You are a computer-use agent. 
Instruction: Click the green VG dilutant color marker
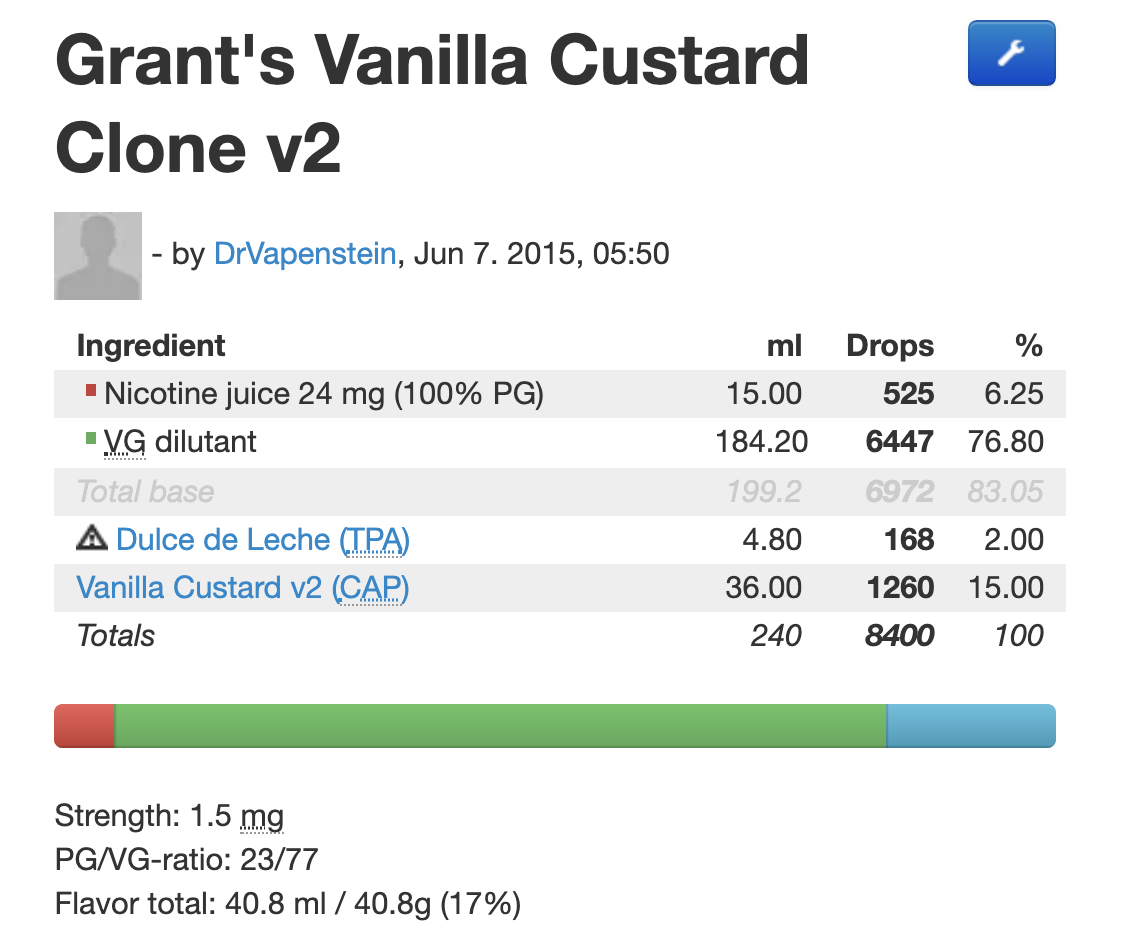point(91,437)
